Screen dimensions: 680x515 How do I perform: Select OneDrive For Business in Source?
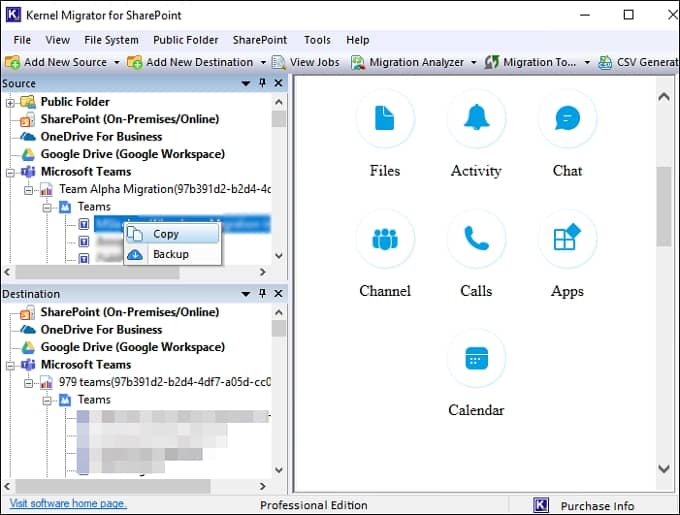tap(101, 137)
